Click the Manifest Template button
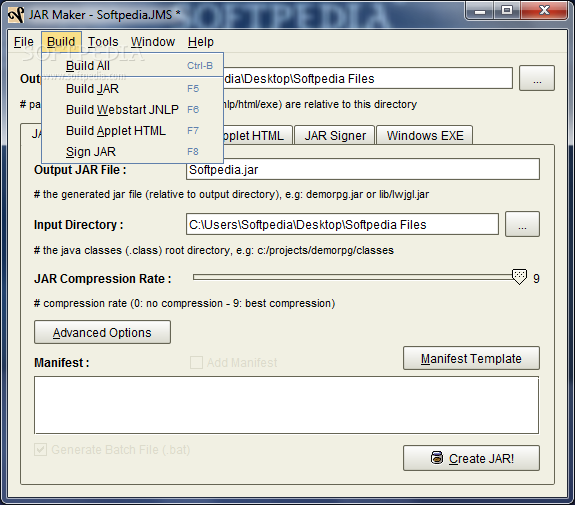 click(471, 358)
